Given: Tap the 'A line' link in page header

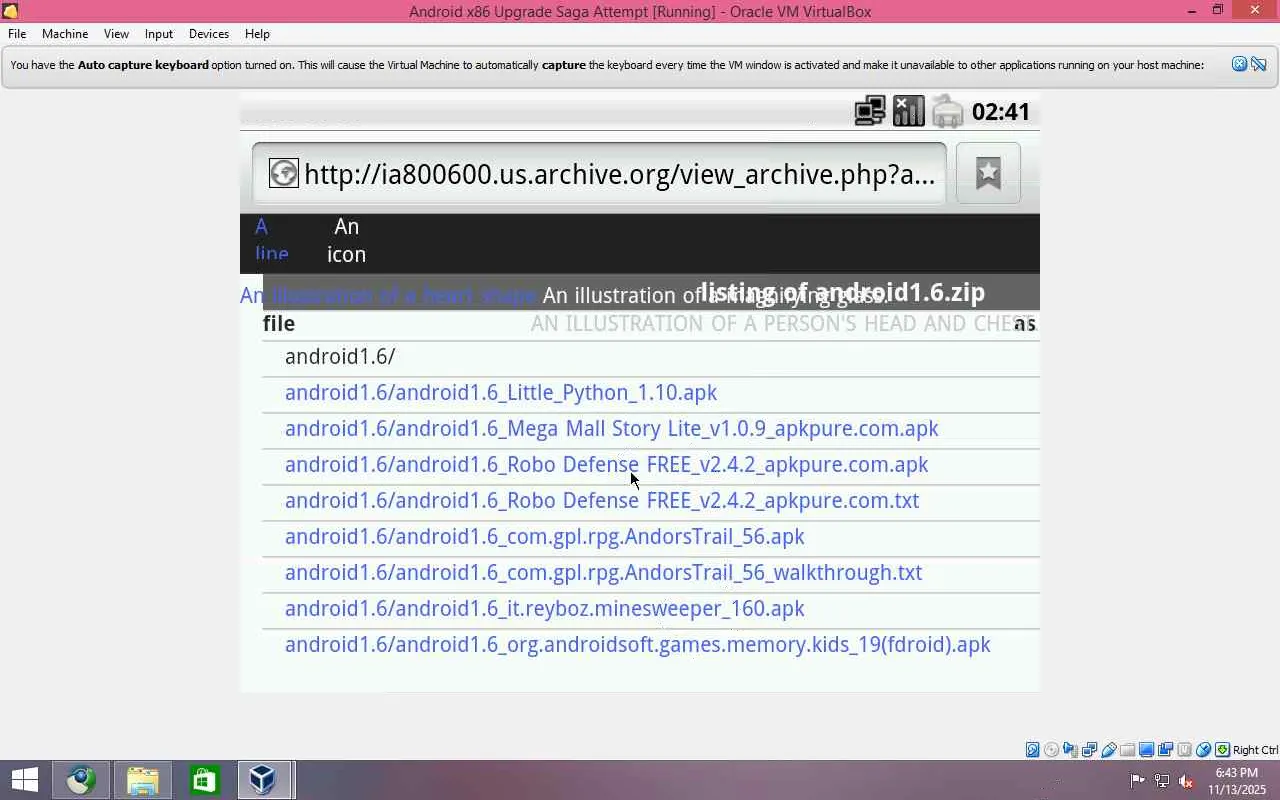Looking at the screenshot, I should coord(271,240).
